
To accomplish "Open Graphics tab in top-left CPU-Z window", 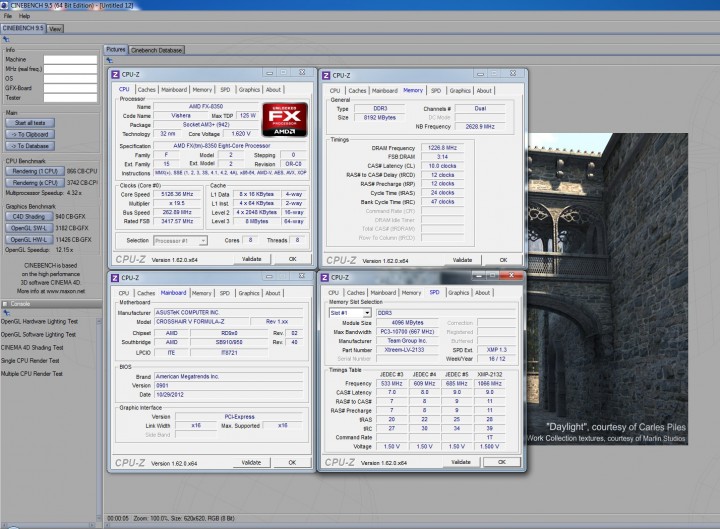I will 249,90.
